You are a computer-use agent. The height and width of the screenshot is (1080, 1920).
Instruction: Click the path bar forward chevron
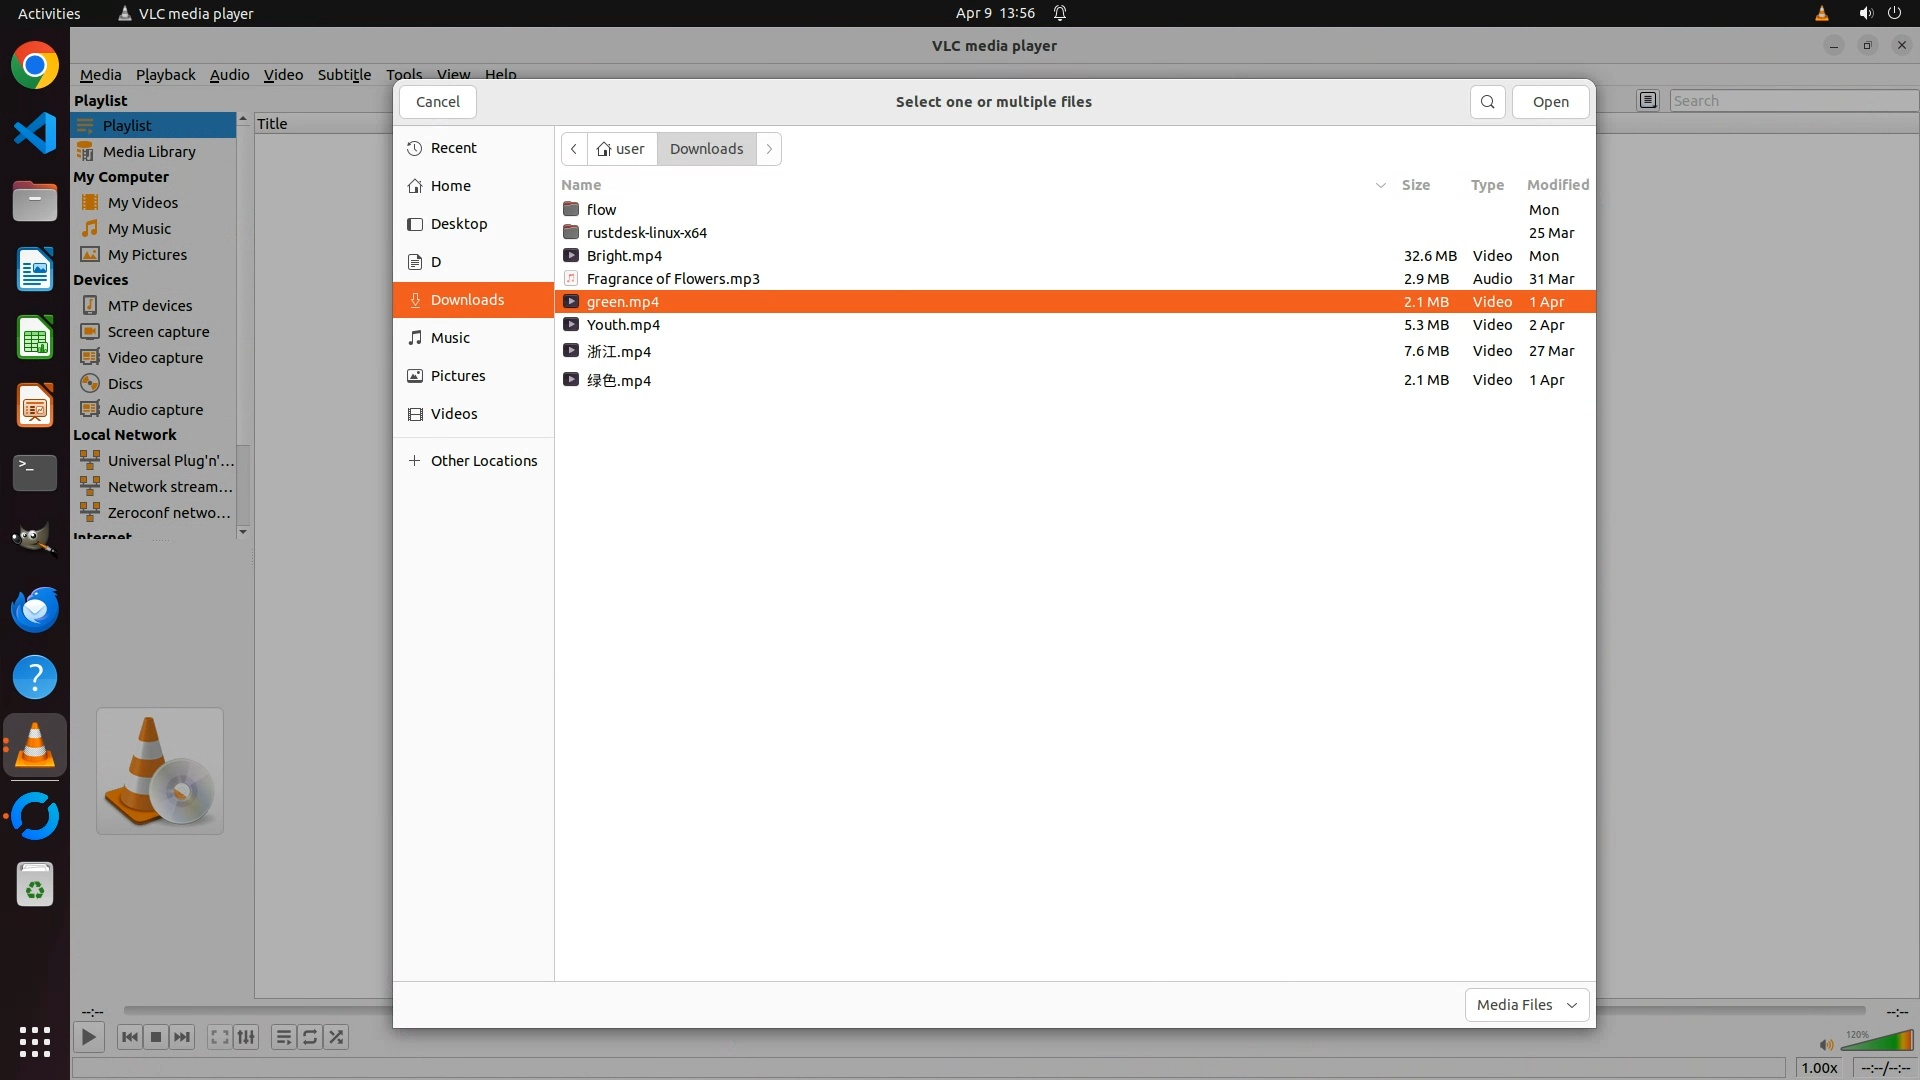click(x=769, y=149)
